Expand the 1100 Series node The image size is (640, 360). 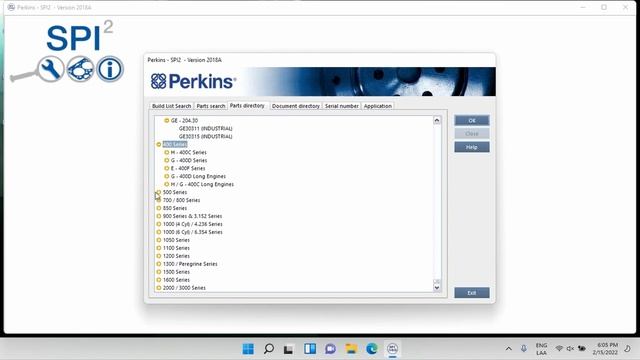click(x=159, y=248)
